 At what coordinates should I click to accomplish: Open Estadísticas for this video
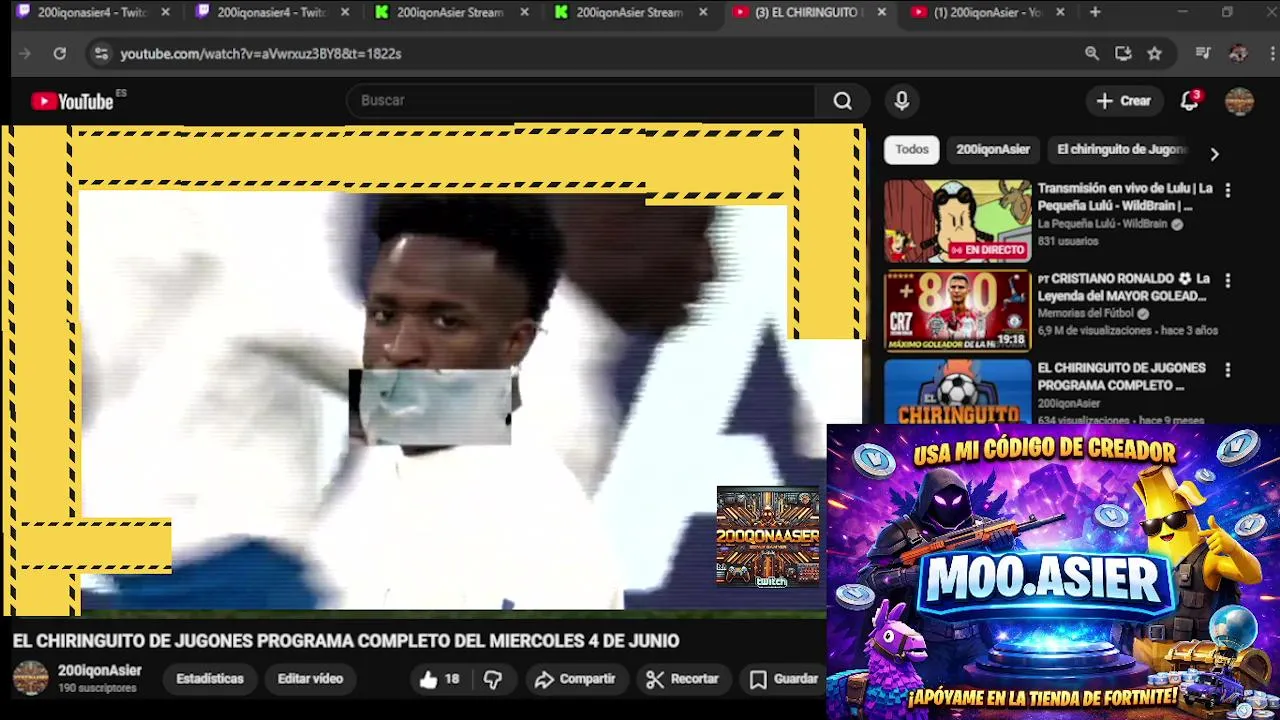pyautogui.click(x=210, y=679)
